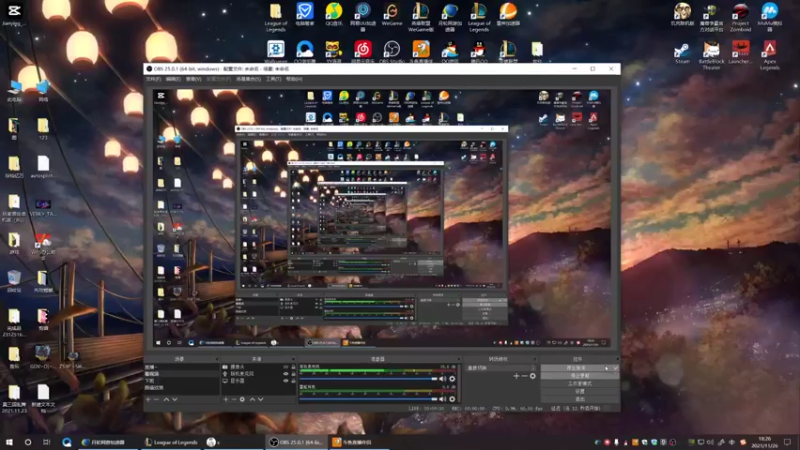Add a new scene in OBS Scenes panel
This screenshot has height=450, width=800.
click(x=148, y=399)
